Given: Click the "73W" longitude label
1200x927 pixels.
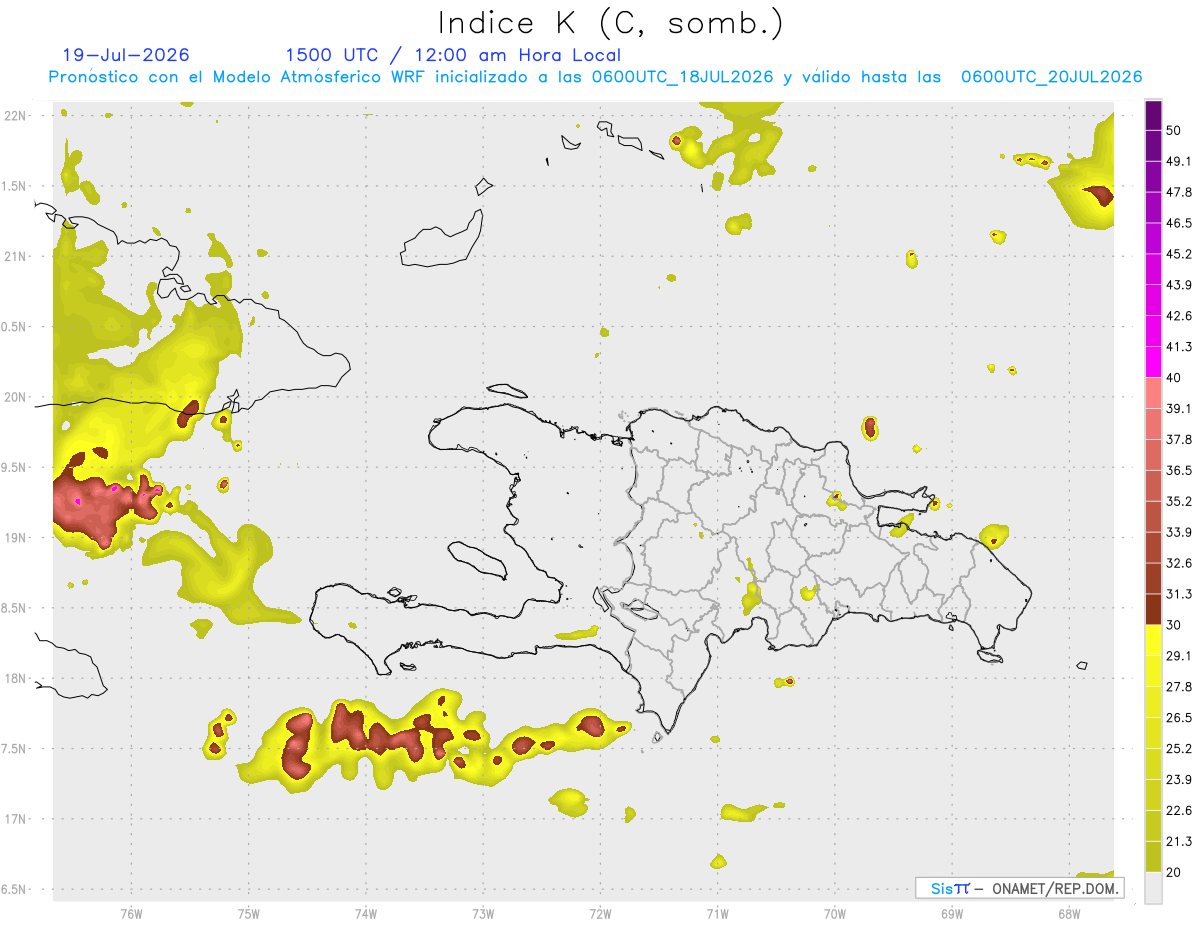Looking at the screenshot, I should pos(483,913).
